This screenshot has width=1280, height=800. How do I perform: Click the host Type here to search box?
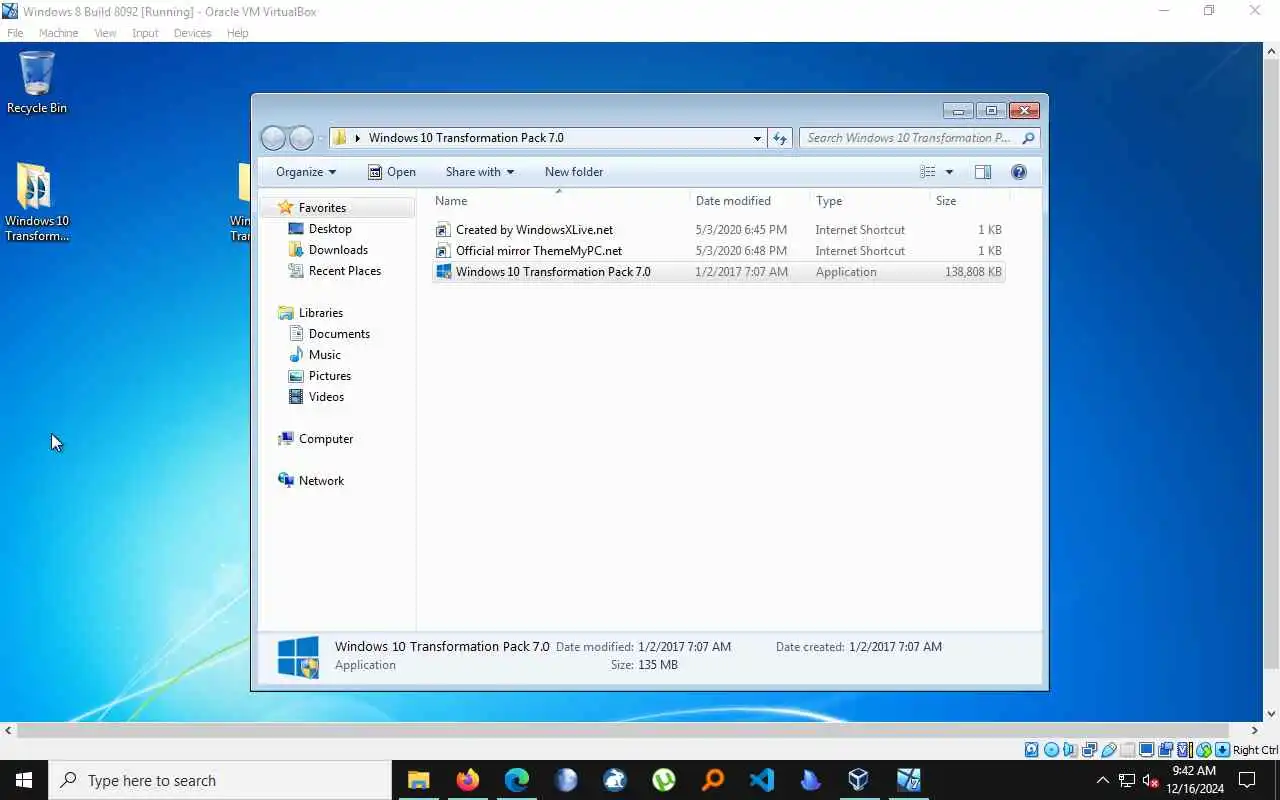[220, 780]
